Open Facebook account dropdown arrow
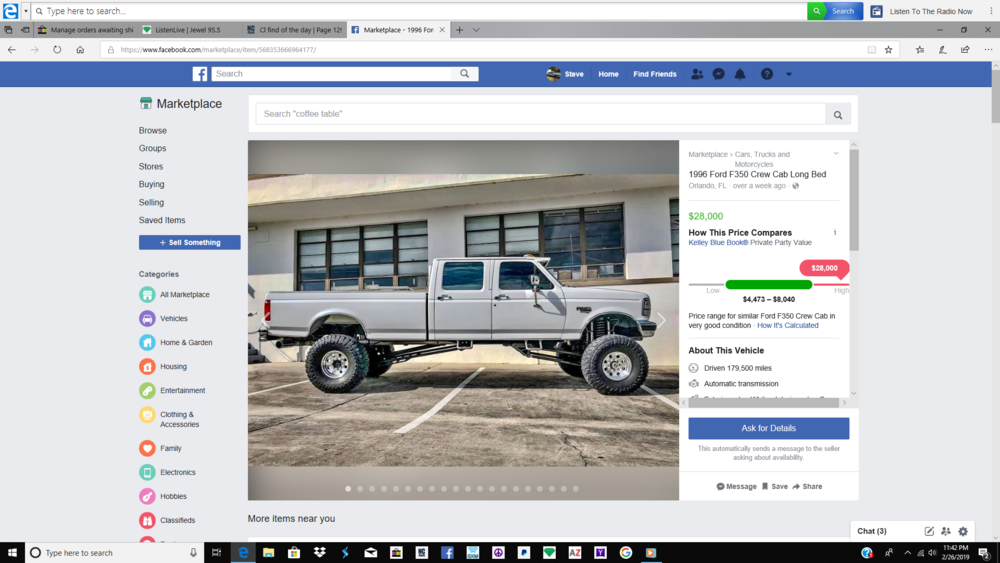1000x563 pixels. 788,74
